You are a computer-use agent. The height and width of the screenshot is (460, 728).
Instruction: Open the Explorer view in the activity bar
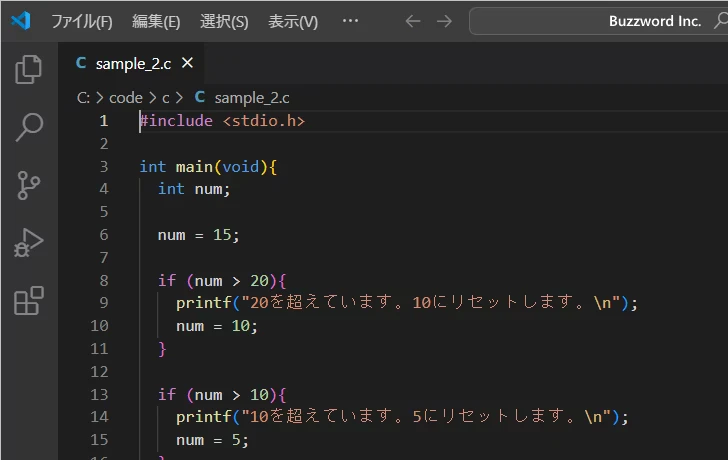click(x=29, y=70)
